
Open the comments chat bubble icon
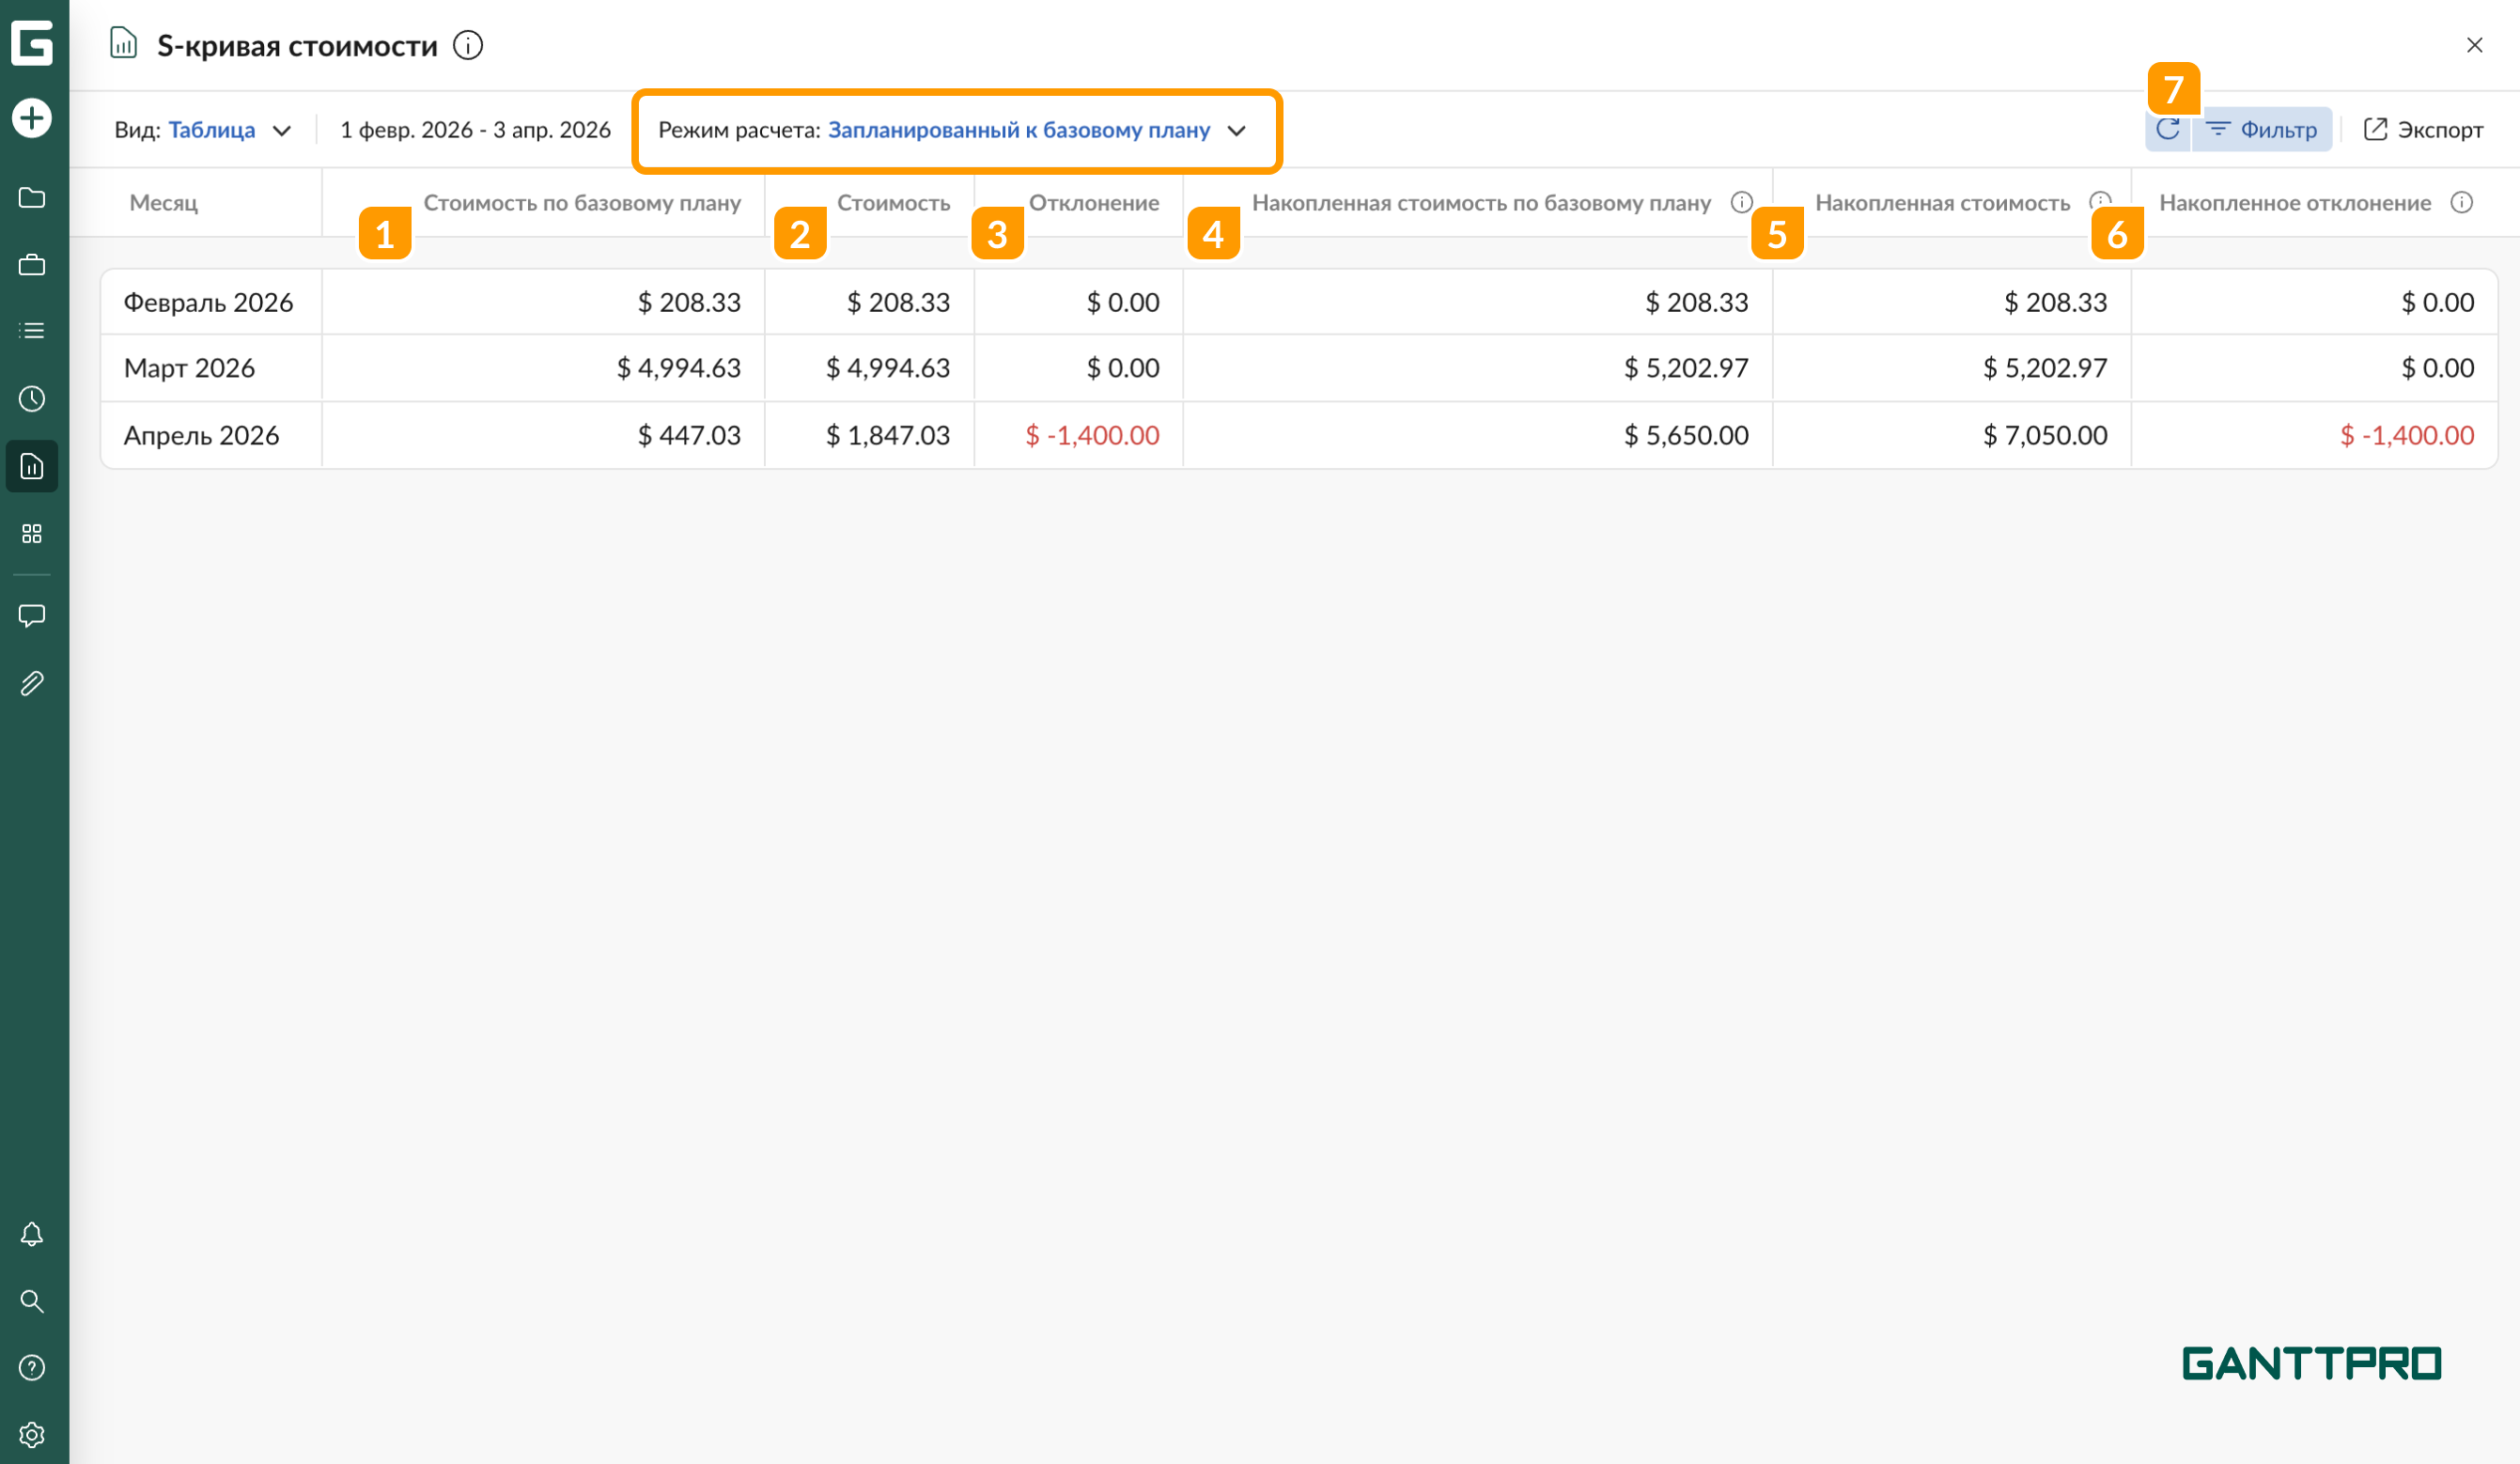point(32,615)
